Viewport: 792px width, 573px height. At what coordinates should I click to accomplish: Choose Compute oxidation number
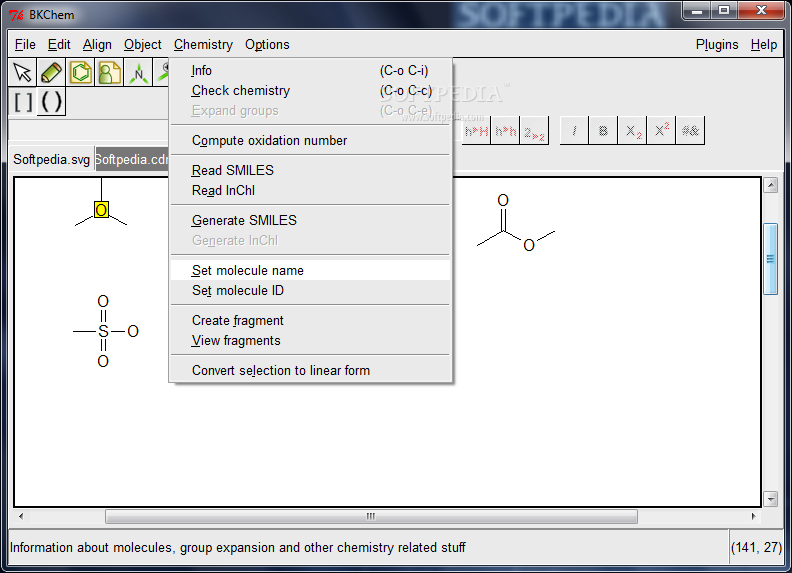pyautogui.click(x=310, y=140)
